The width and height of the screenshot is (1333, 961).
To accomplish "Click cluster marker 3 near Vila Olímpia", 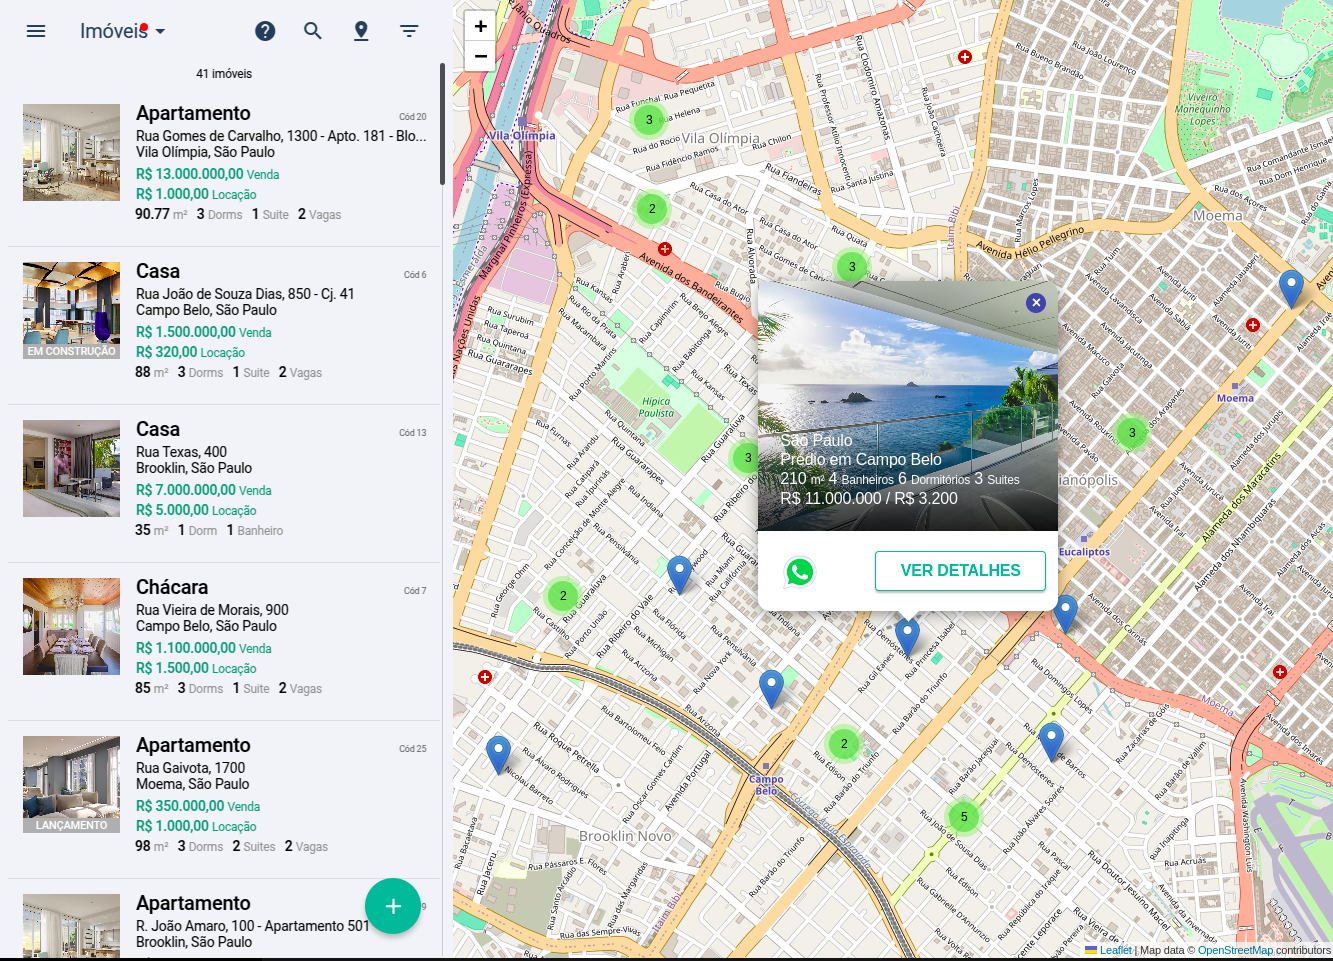I will click(649, 120).
